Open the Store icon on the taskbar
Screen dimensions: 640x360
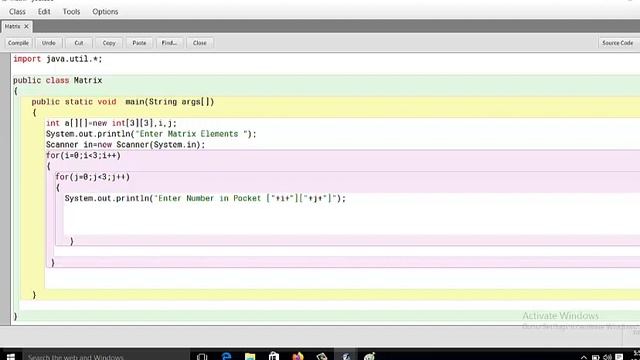(x=274, y=356)
